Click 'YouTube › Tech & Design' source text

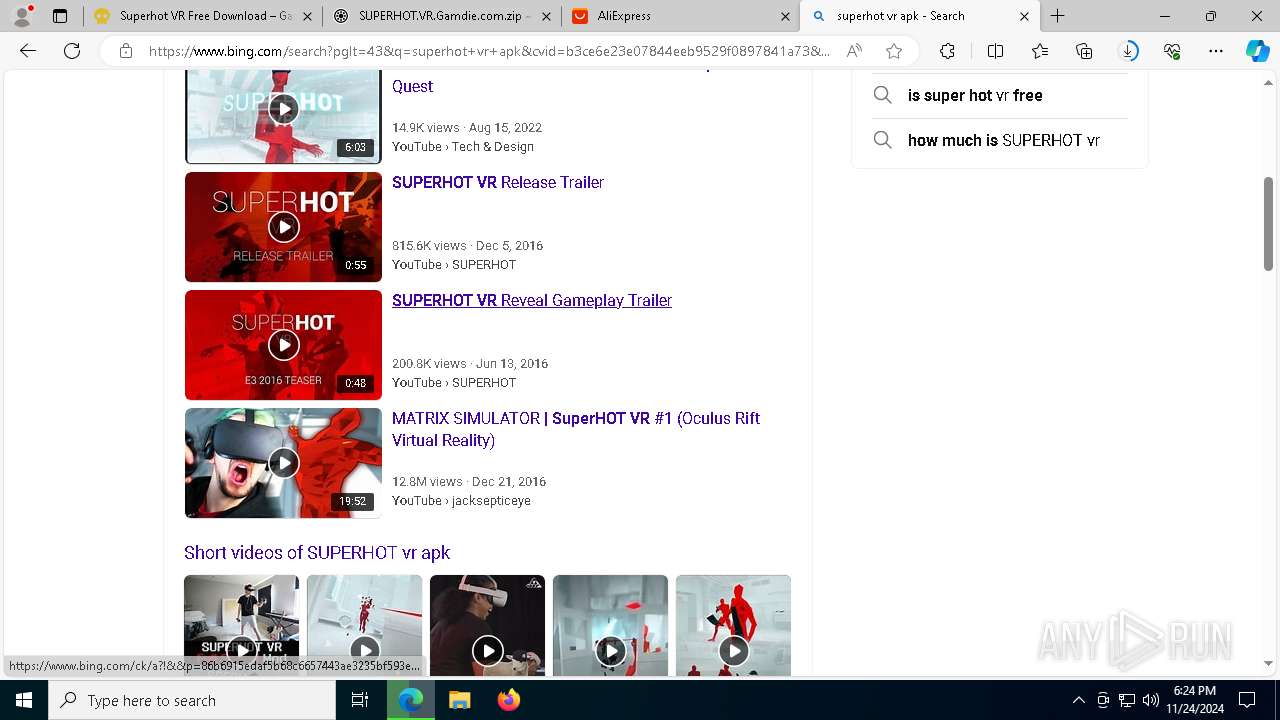(x=463, y=146)
